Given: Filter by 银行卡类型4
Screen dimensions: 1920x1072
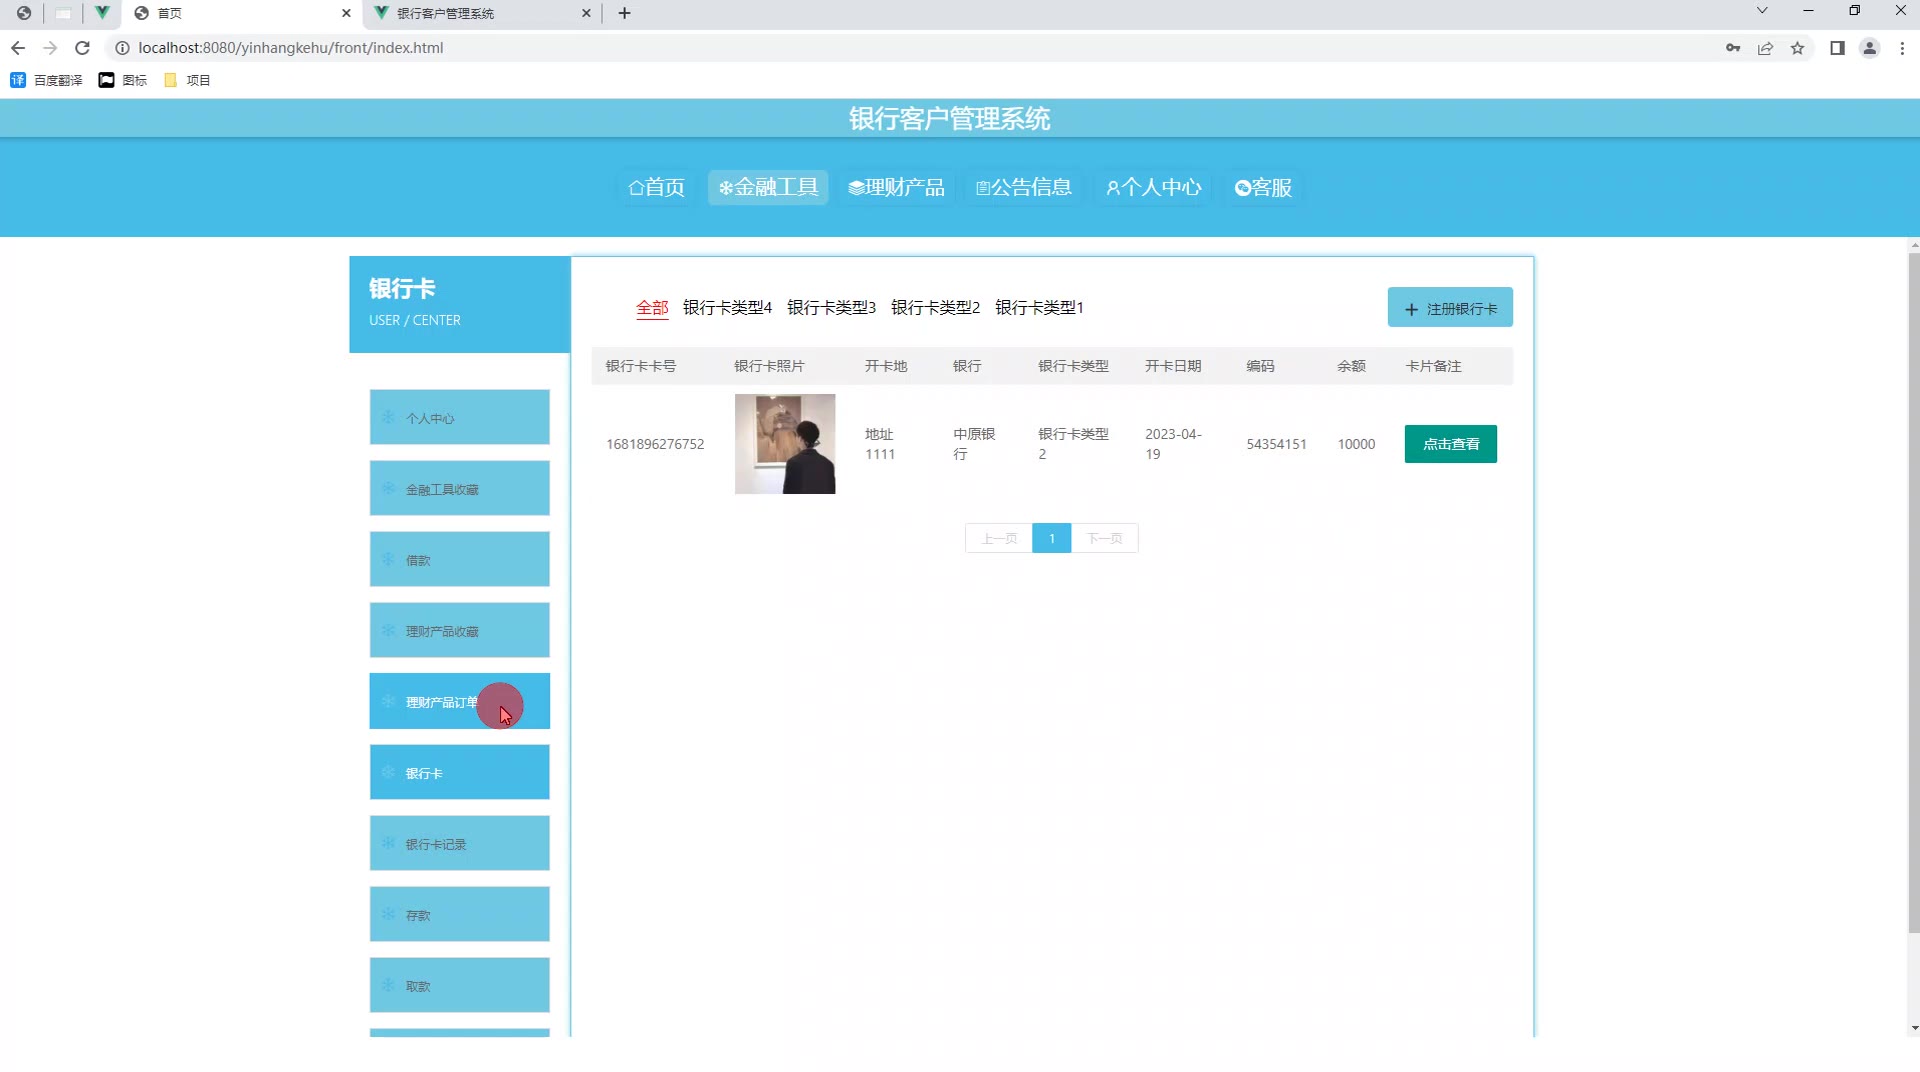Looking at the screenshot, I should 727,308.
